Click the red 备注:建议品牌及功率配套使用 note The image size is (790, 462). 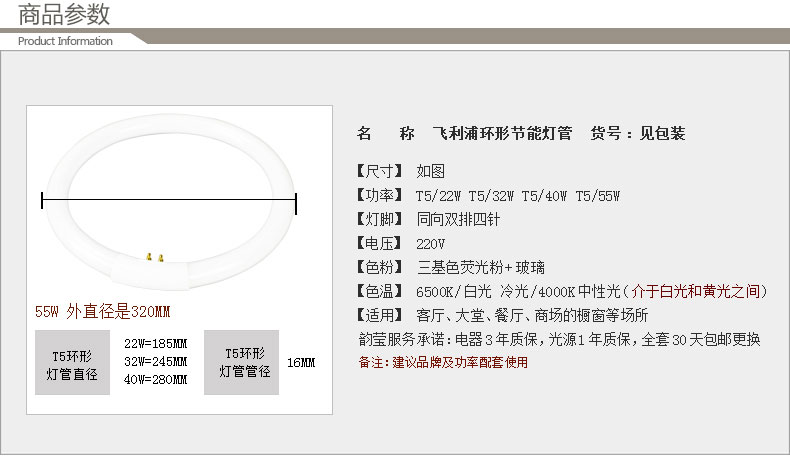443,362
